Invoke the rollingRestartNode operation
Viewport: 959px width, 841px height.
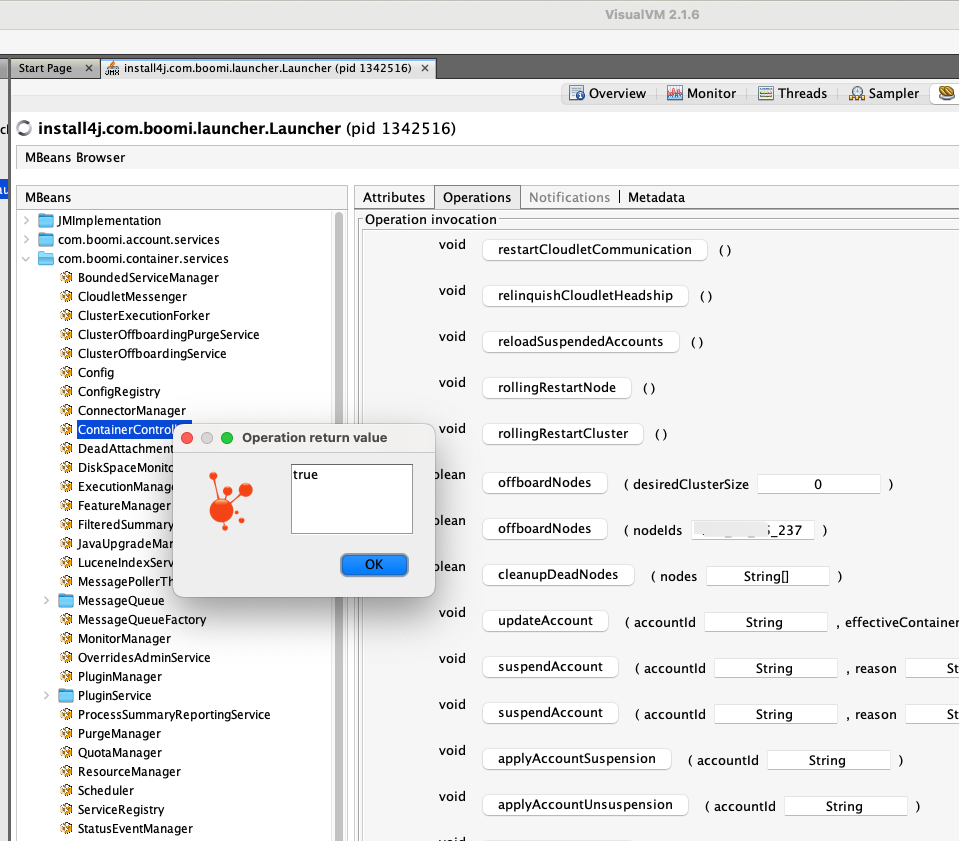[556, 388]
